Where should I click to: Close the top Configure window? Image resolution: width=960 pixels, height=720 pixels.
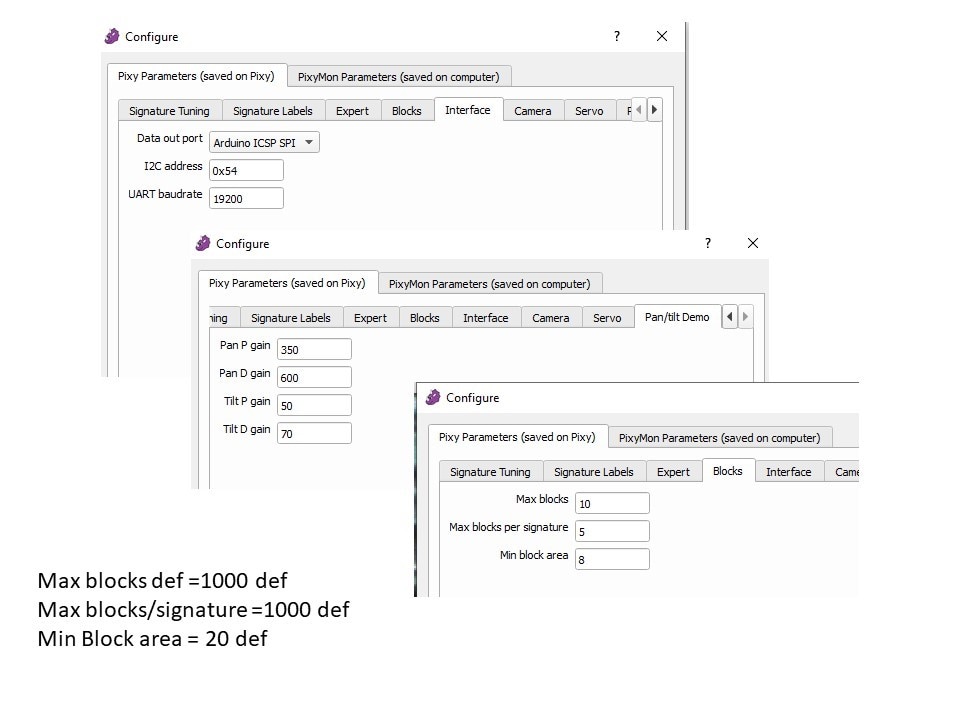(x=662, y=36)
